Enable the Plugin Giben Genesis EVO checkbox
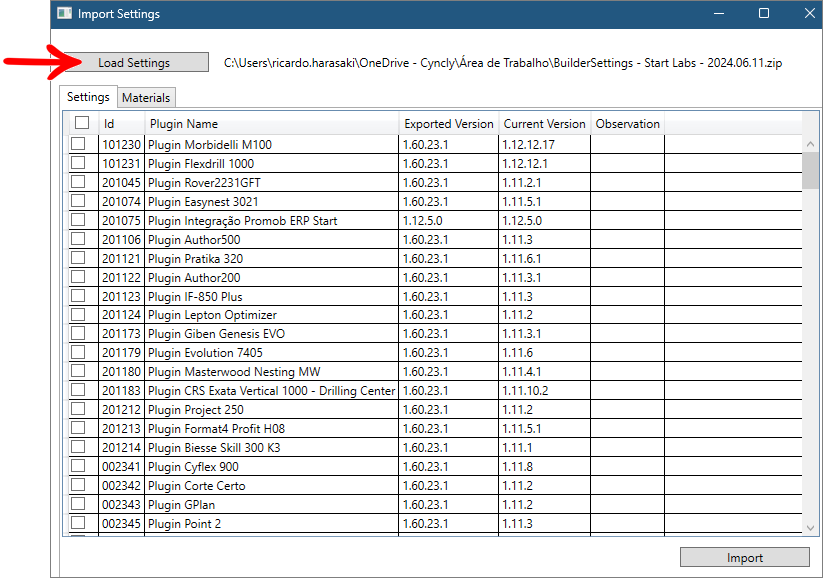 (78, 333)
